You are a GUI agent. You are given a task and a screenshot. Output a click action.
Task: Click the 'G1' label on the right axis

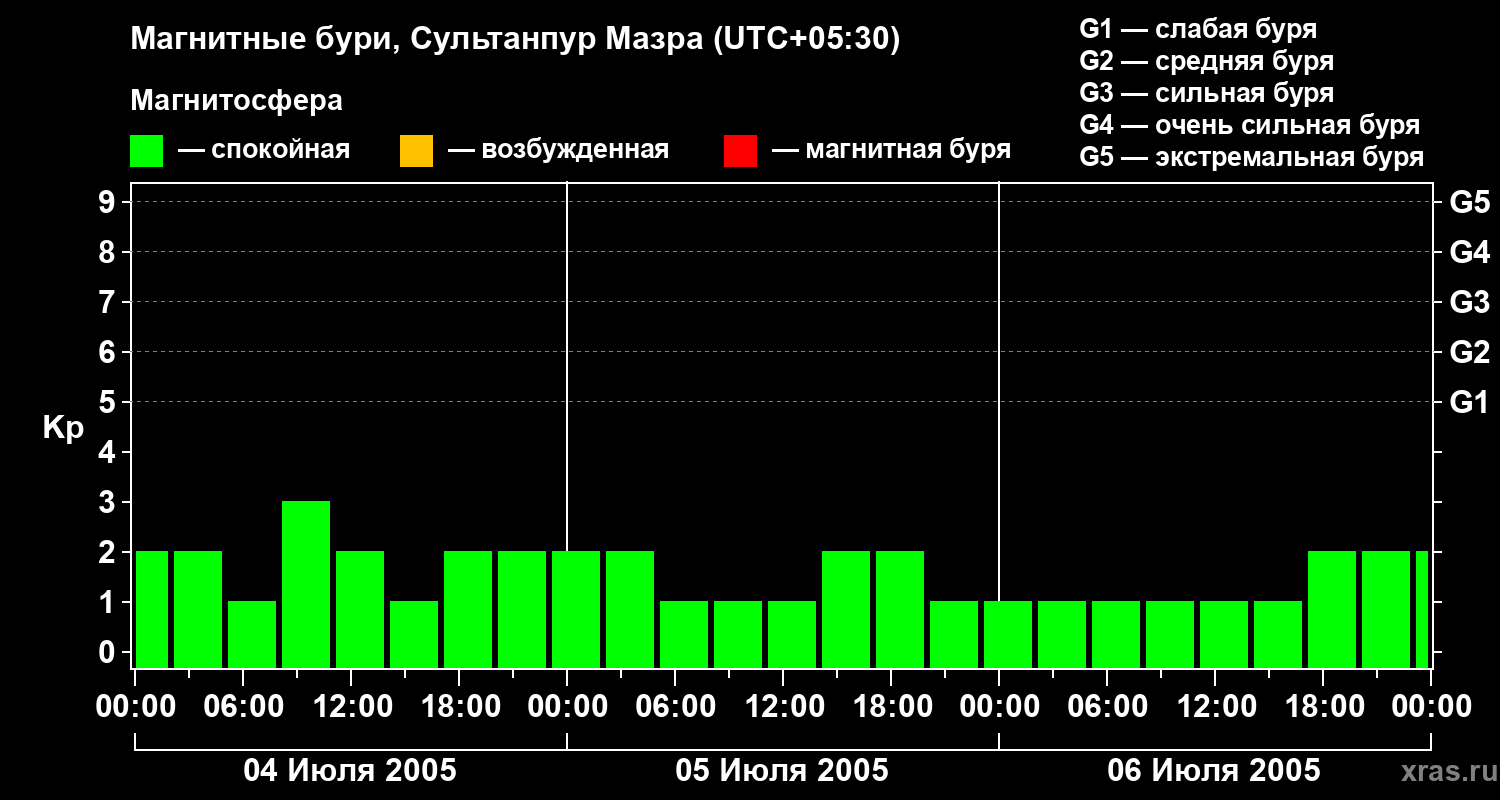pos(1469,403)
